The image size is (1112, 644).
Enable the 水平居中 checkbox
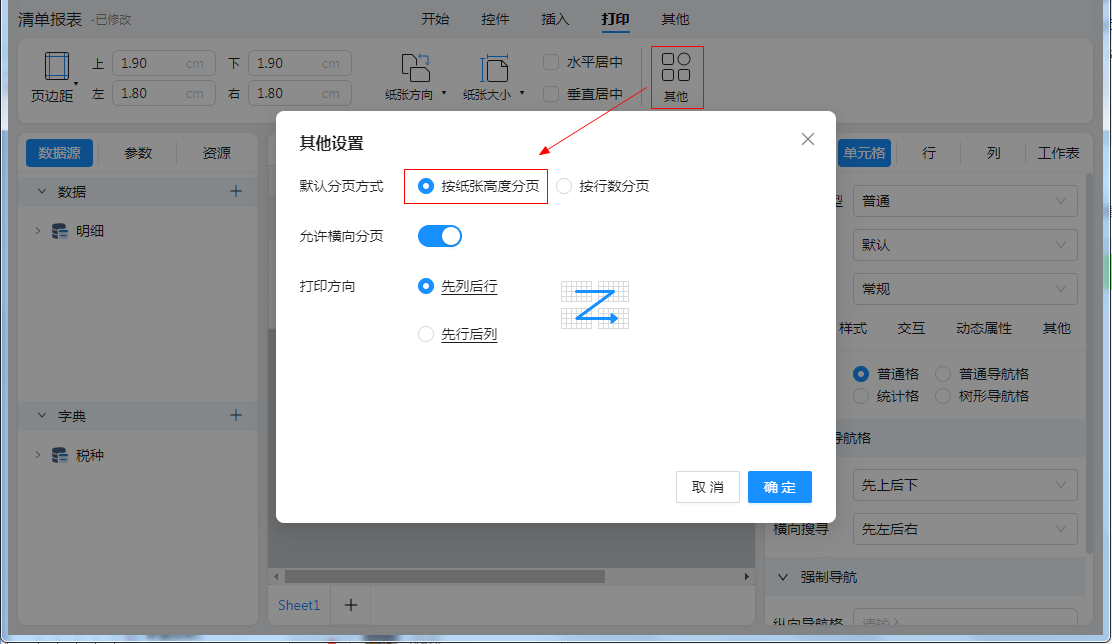coord(551,62)
